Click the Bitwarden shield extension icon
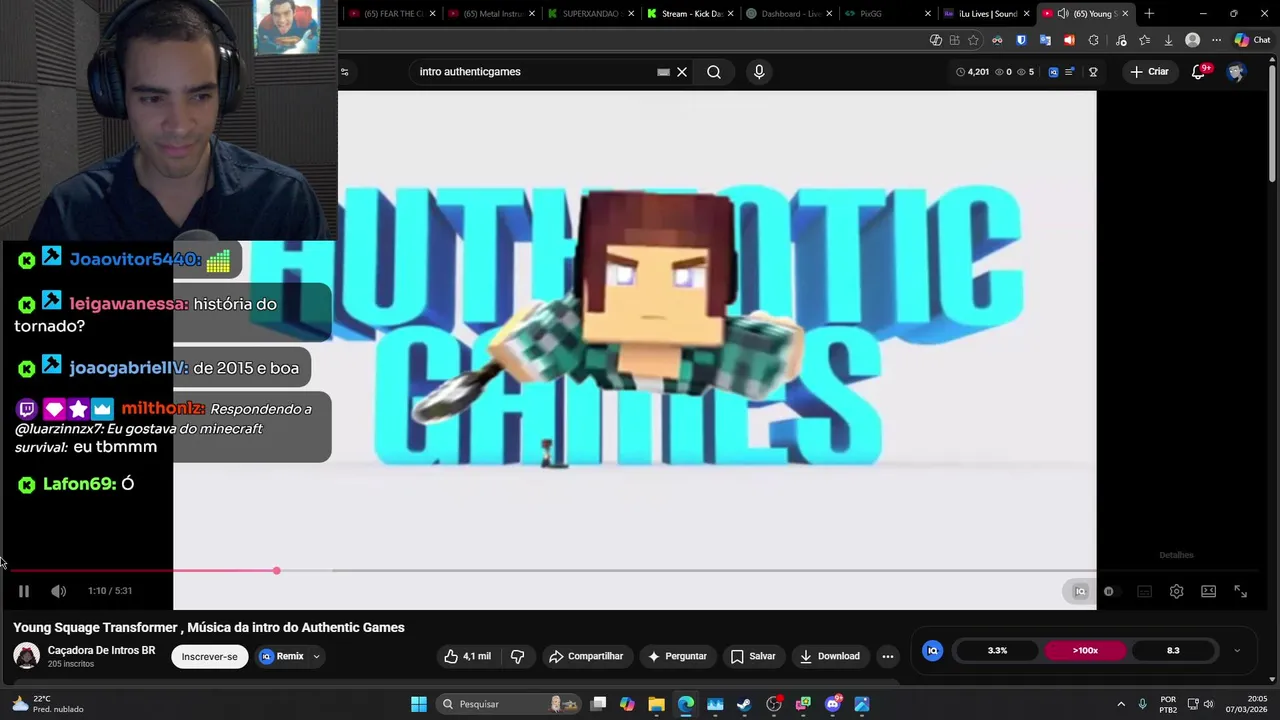This screenshot has height=720, width=1280. [x=1021, y=40]
